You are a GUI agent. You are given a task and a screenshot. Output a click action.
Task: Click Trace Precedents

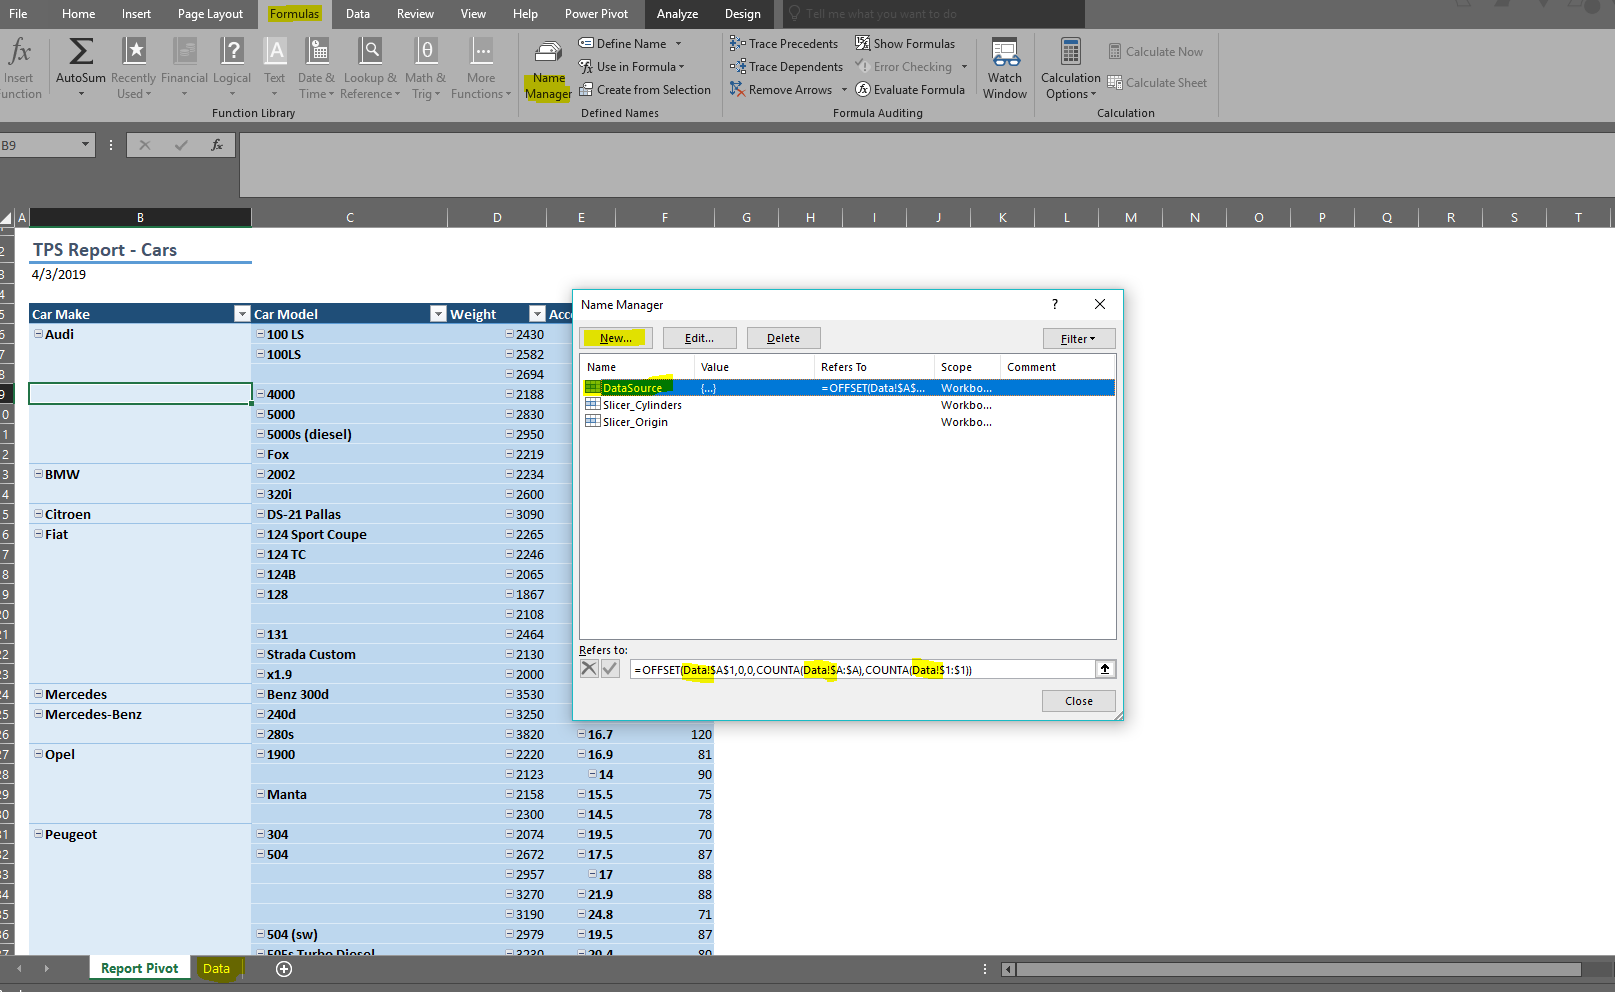pyautogui.click(x=784, y=43)
